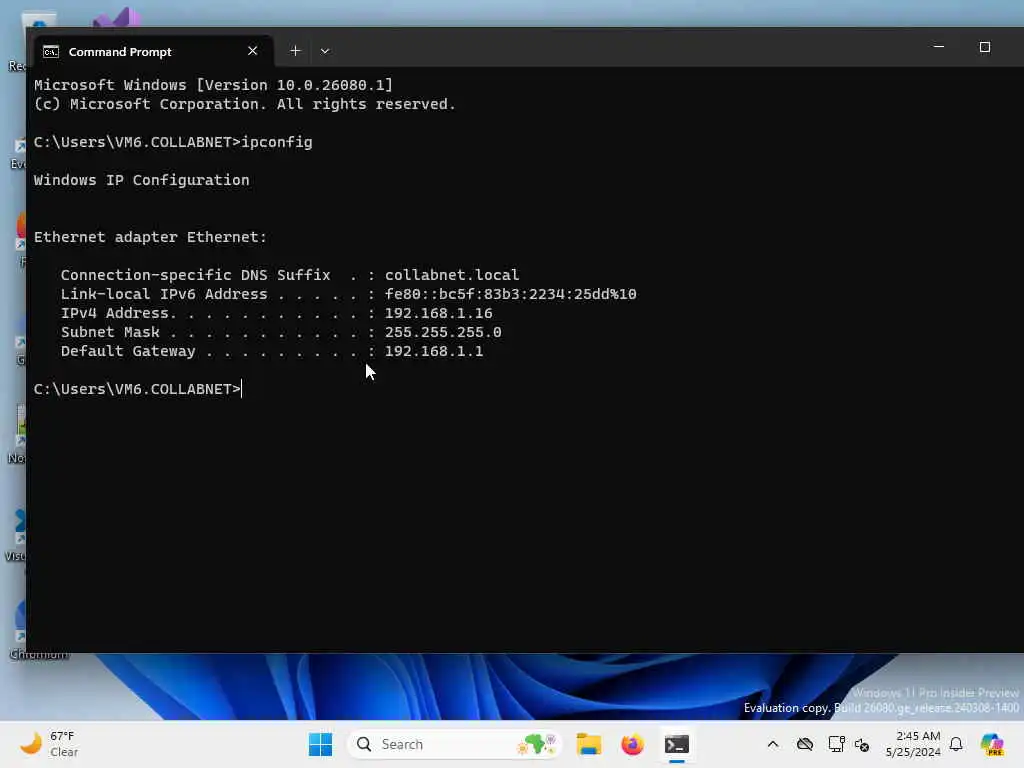Show hidden system tray icons

773,744
